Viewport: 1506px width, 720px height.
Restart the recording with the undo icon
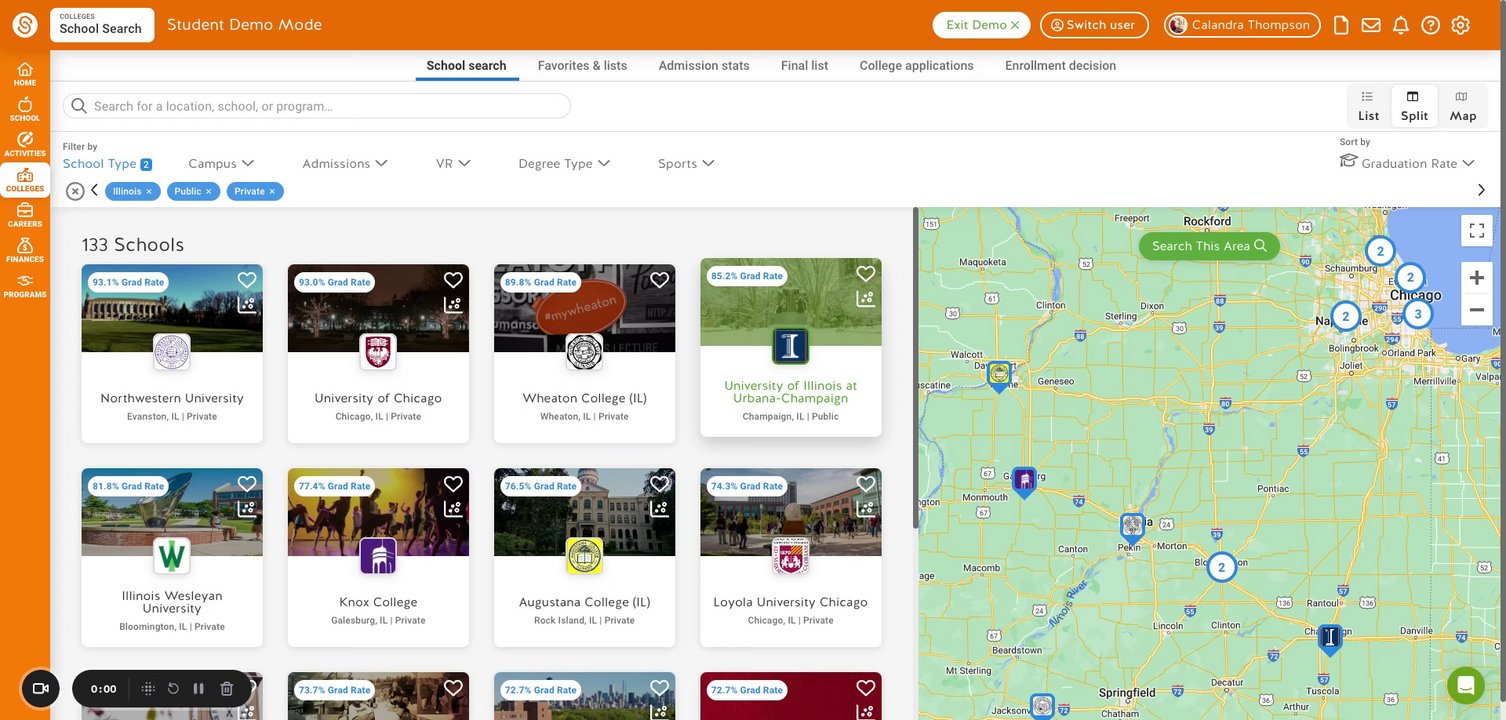click(173, 688)
